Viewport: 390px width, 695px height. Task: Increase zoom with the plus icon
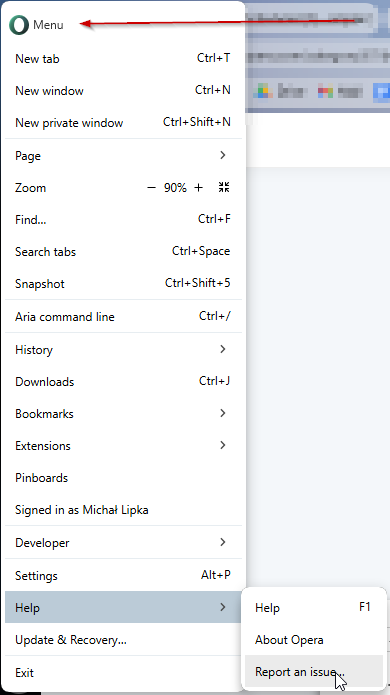click(199, 188)
